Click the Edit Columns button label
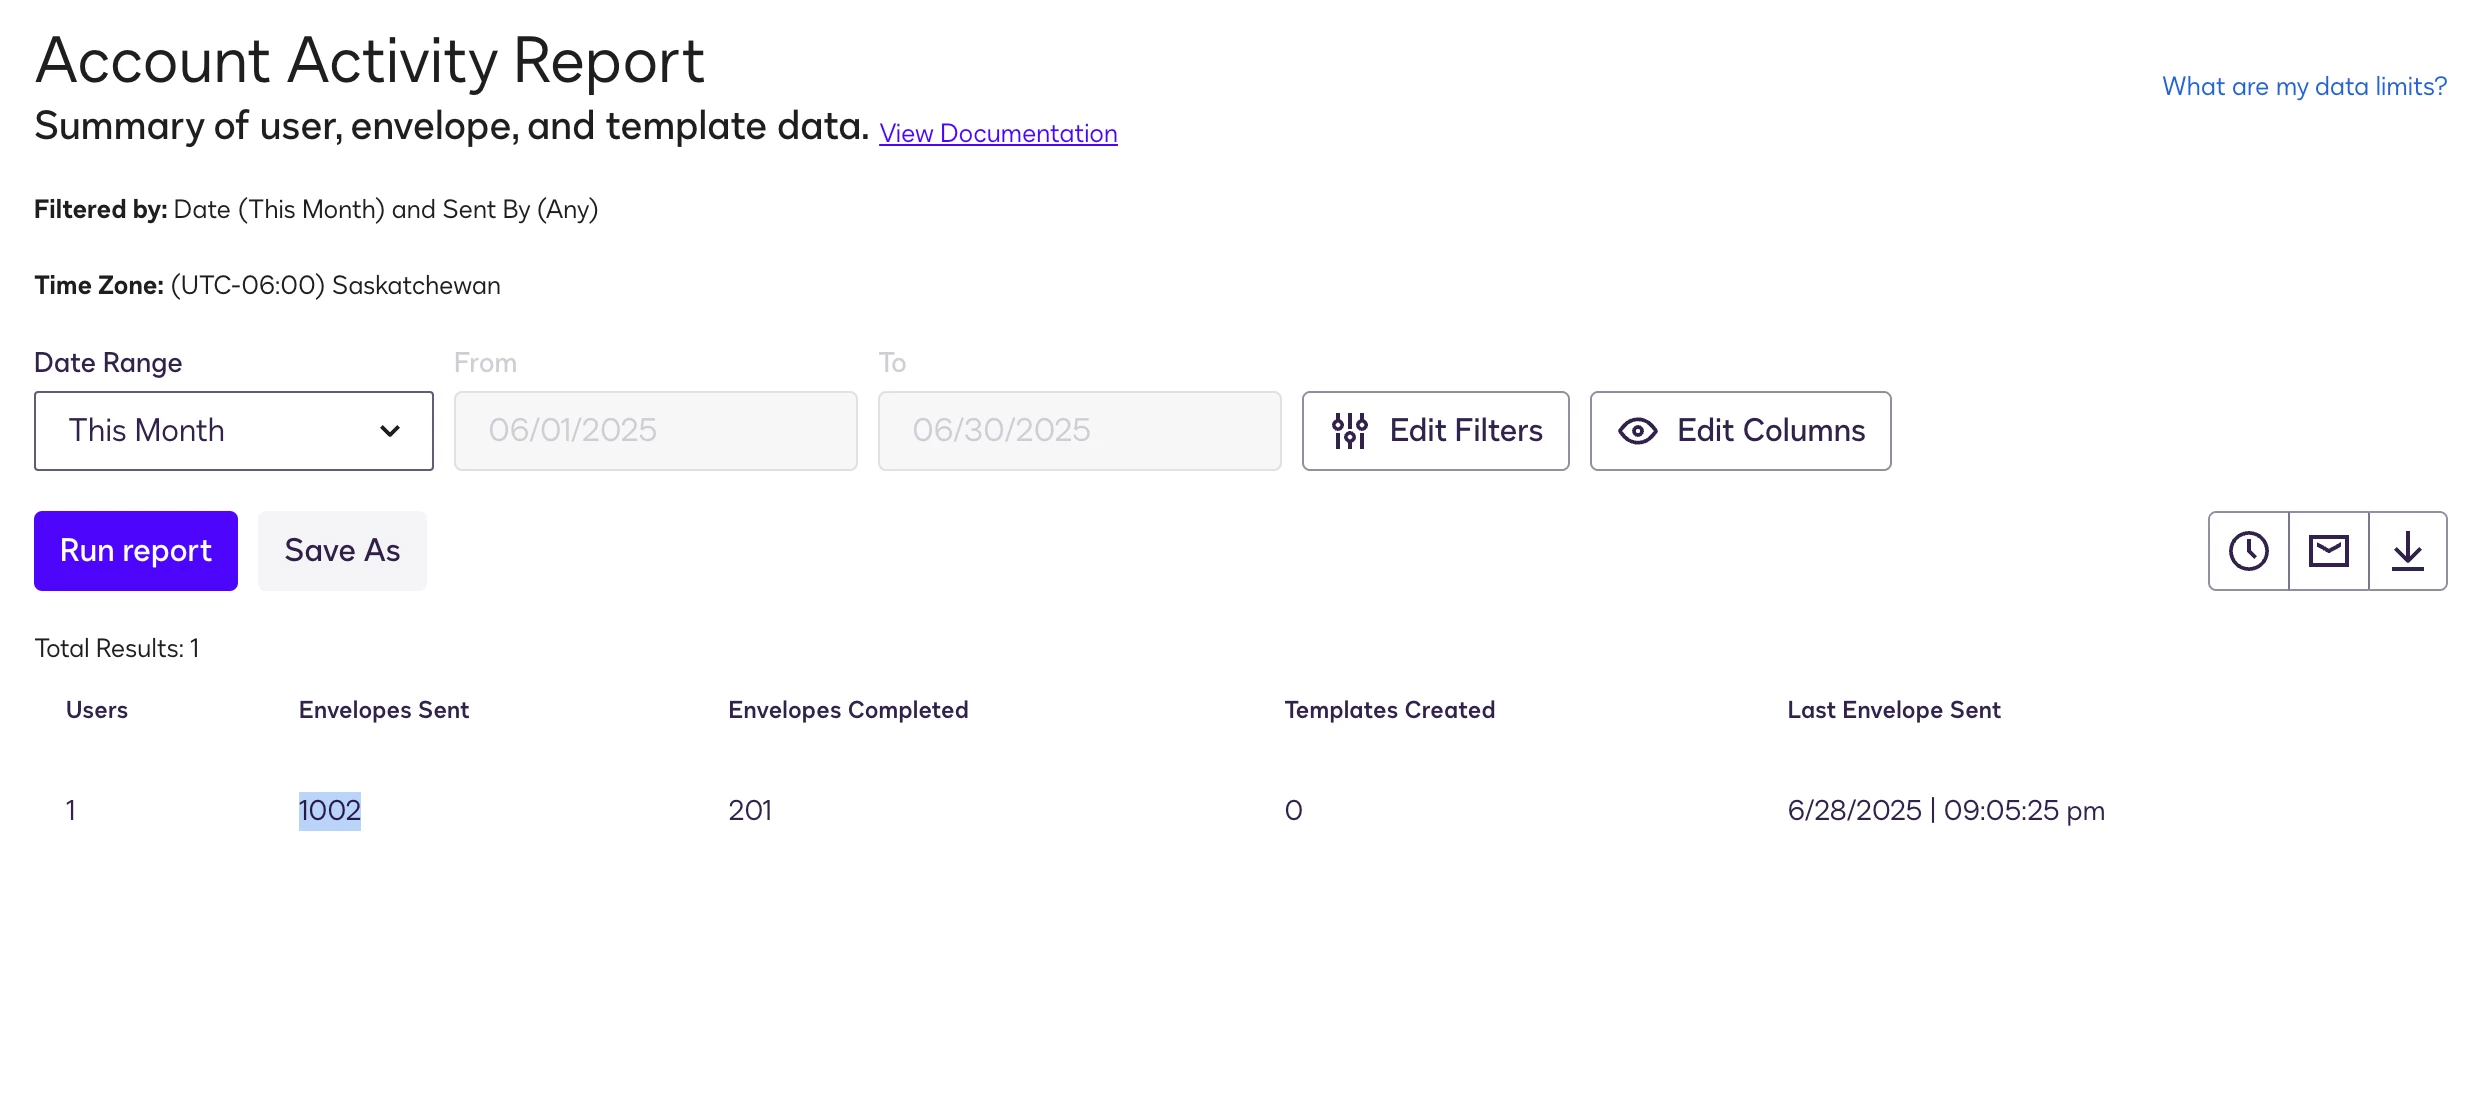The width and height of the screenshot is (2484, 1116). click(1771, 431)
